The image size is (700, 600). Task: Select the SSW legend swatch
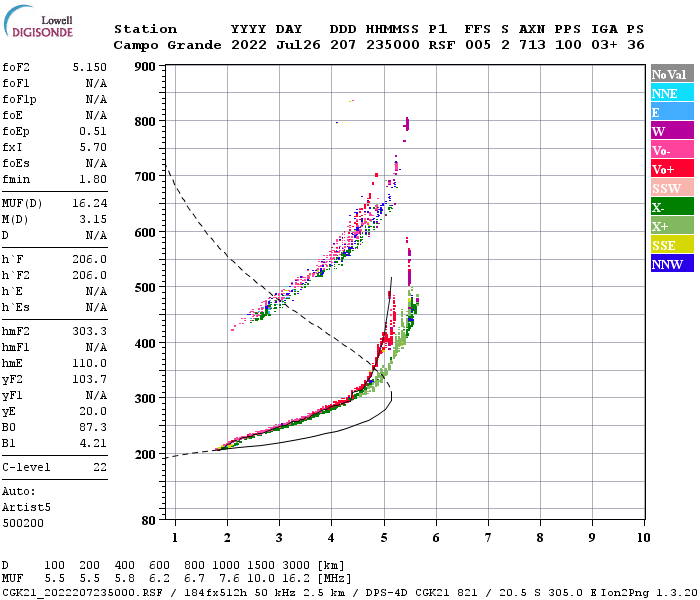(672, 188)
